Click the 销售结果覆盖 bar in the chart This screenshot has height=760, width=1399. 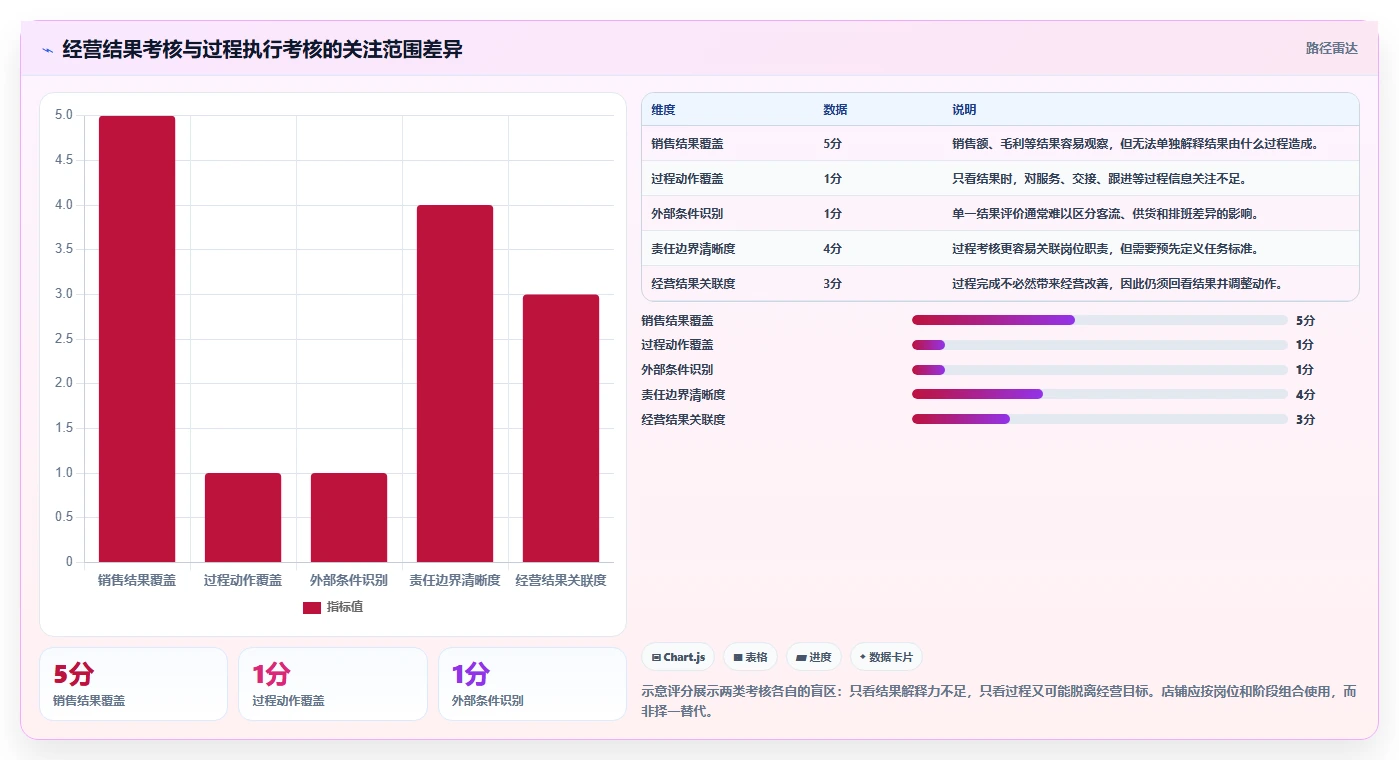(x=137, y=339)
